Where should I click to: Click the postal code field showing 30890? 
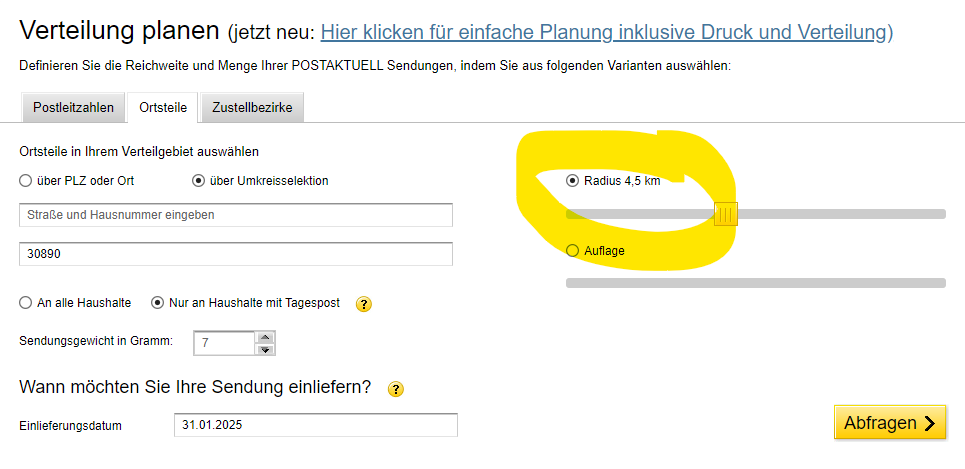point(236,254)
